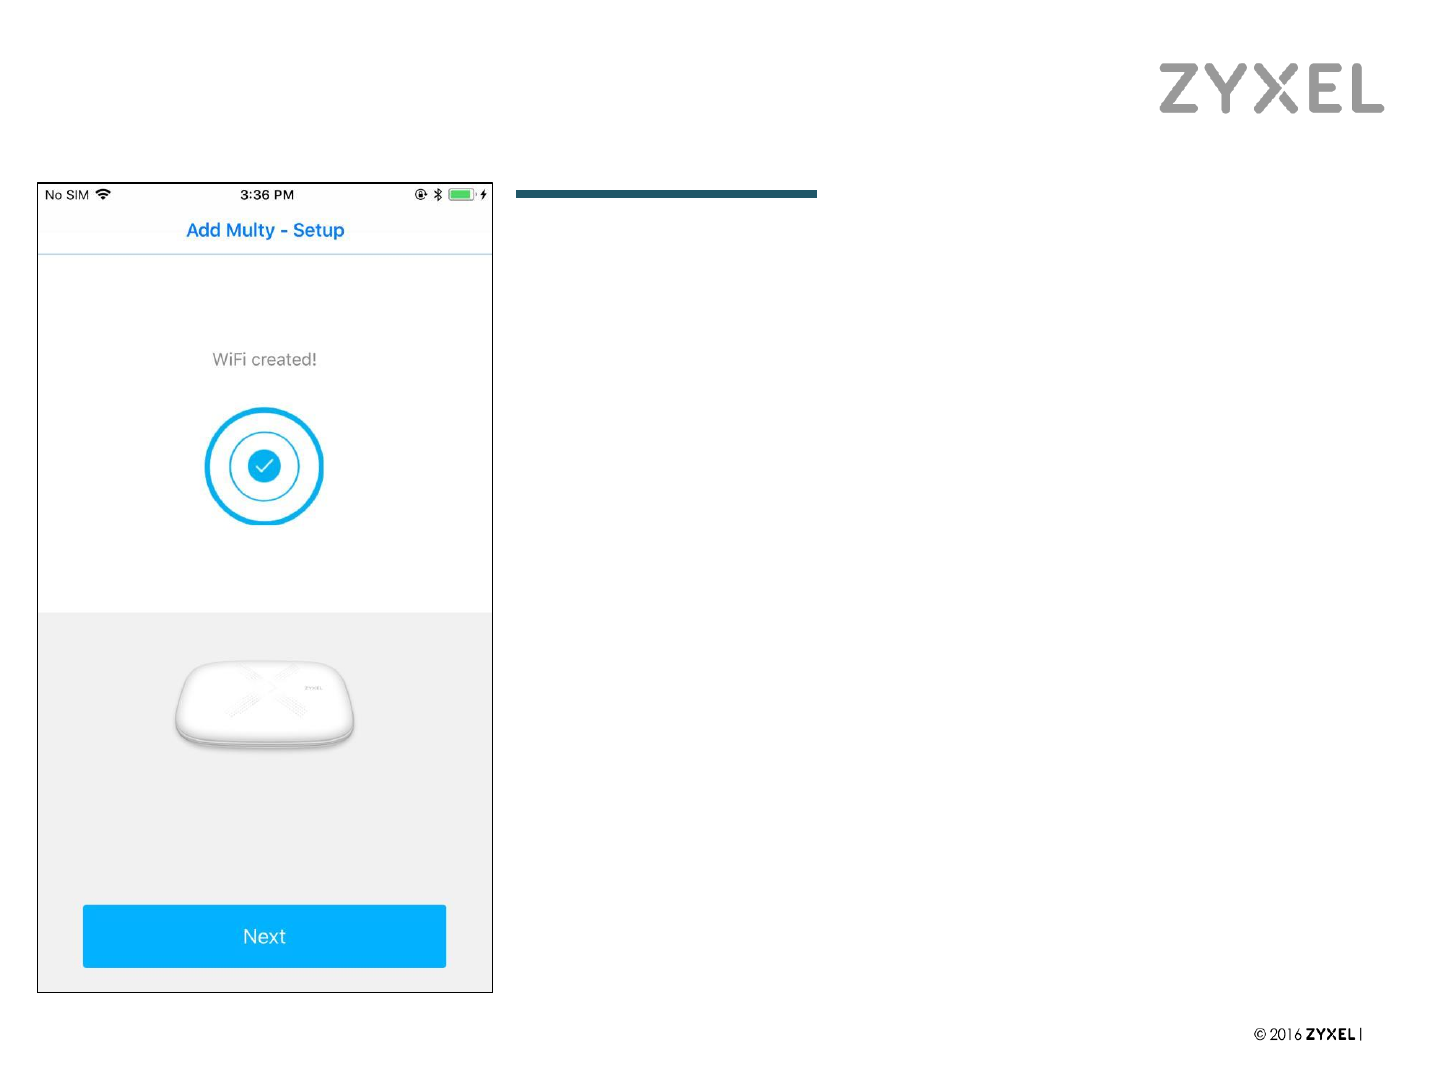1440x1080 pixels.
Task: Click the rotation lock status icon
Action: 421,194
